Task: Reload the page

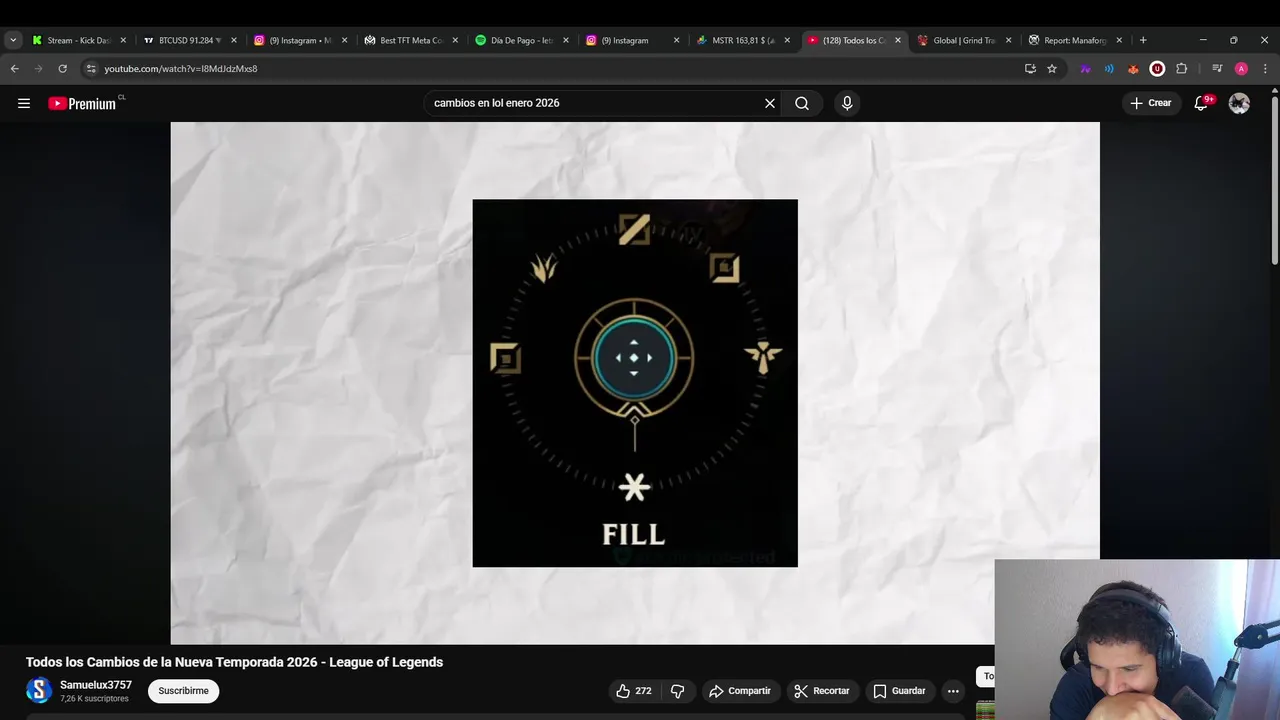Action: point(62,69)
